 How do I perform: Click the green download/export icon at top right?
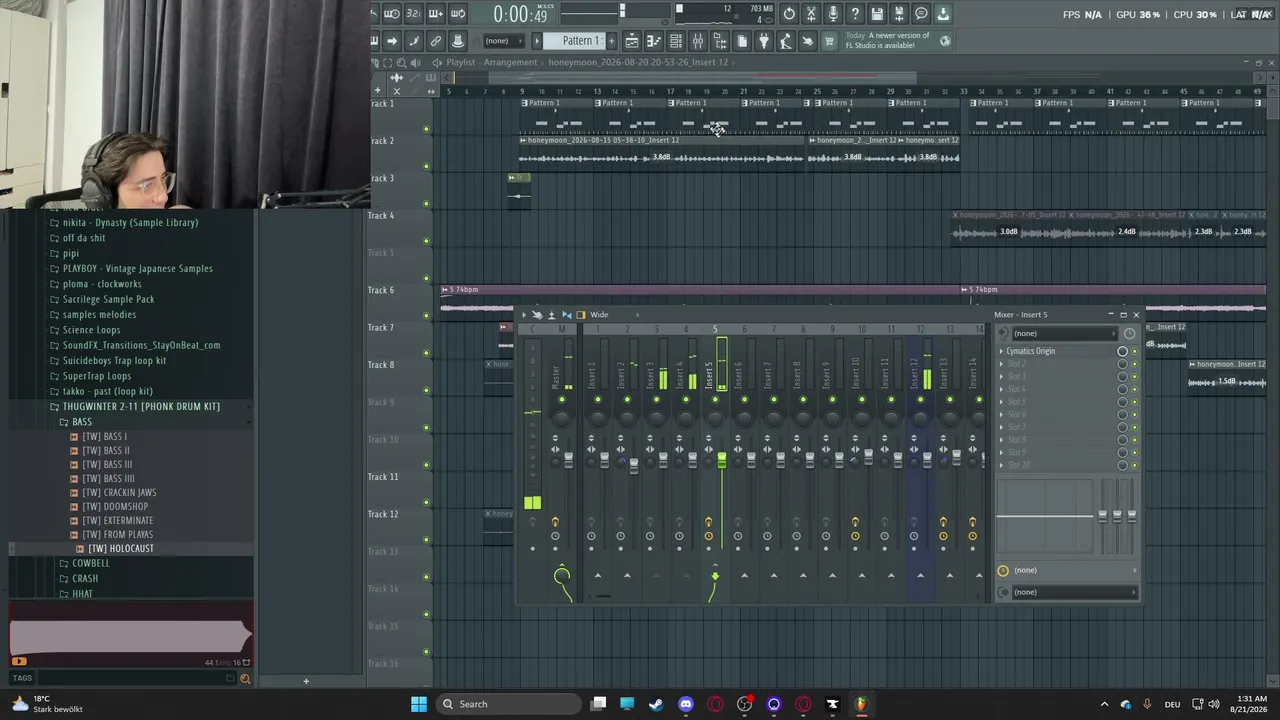[943, 14]
